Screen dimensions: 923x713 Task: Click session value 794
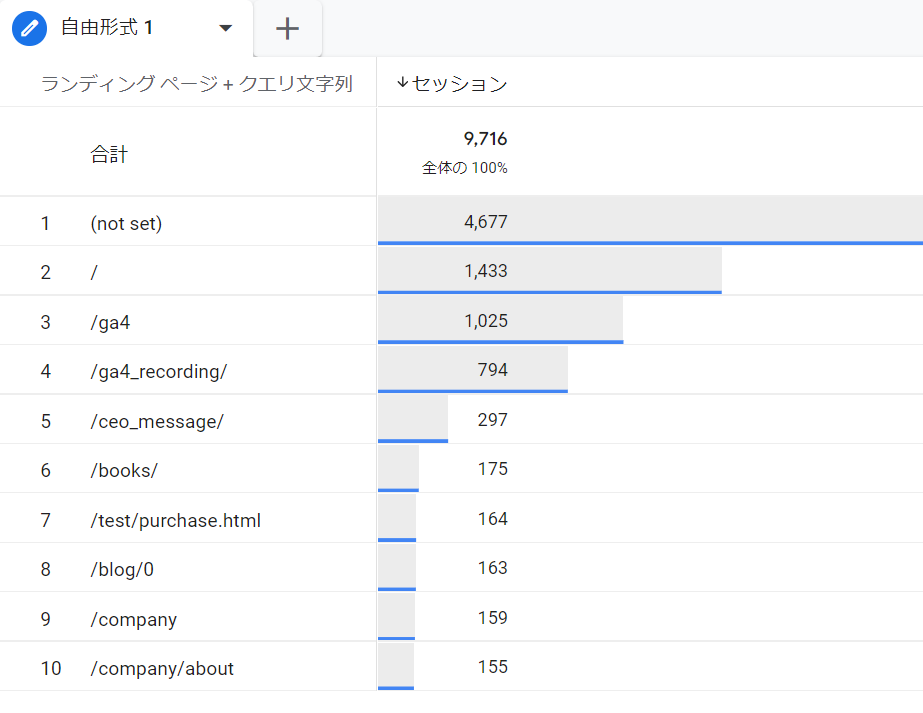click(493, 370)
